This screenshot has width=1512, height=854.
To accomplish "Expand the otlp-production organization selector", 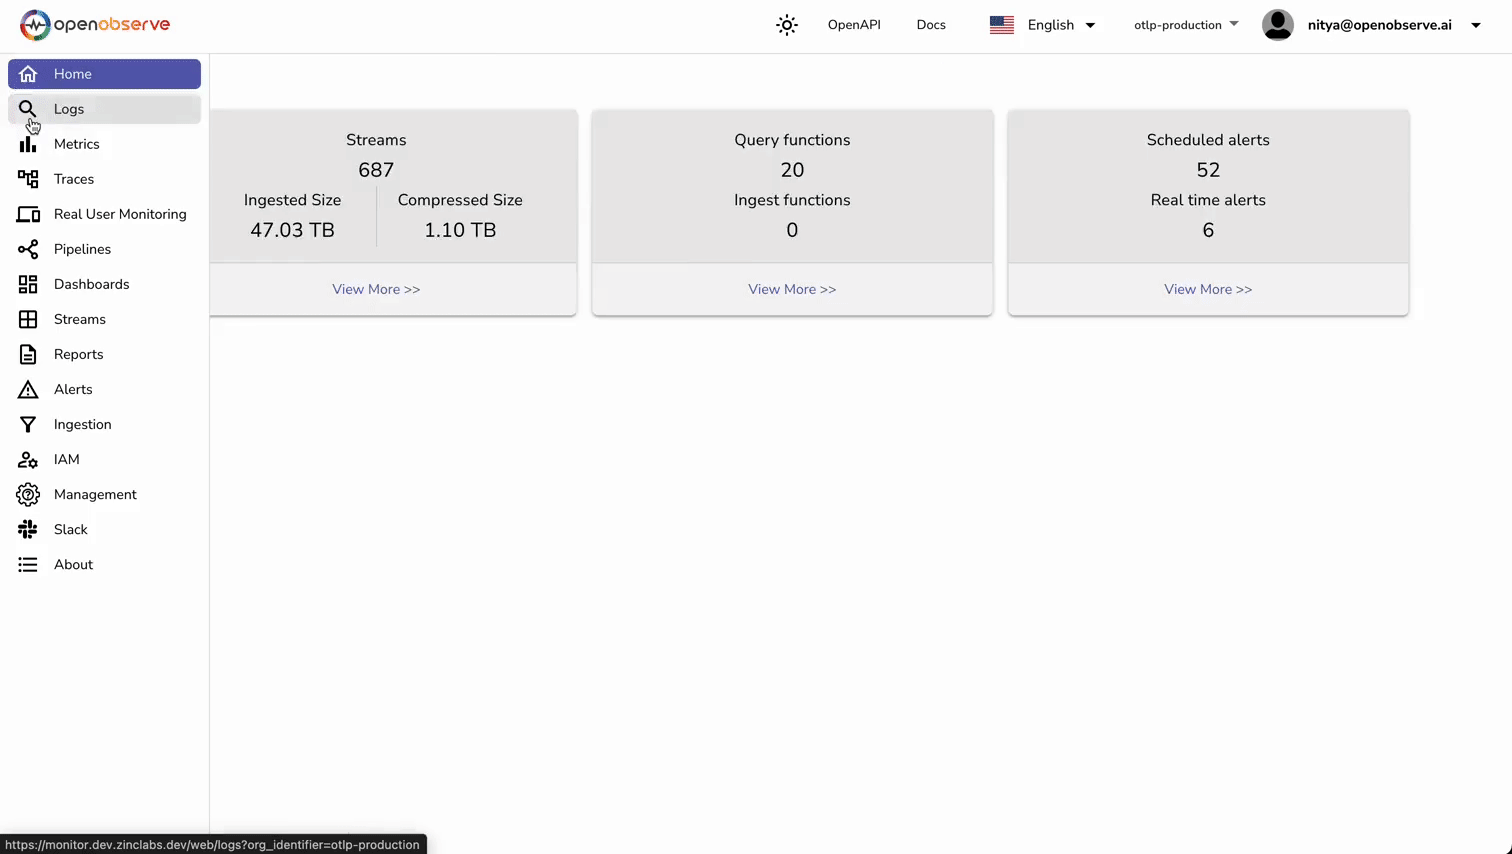I will pos(1185,25).
